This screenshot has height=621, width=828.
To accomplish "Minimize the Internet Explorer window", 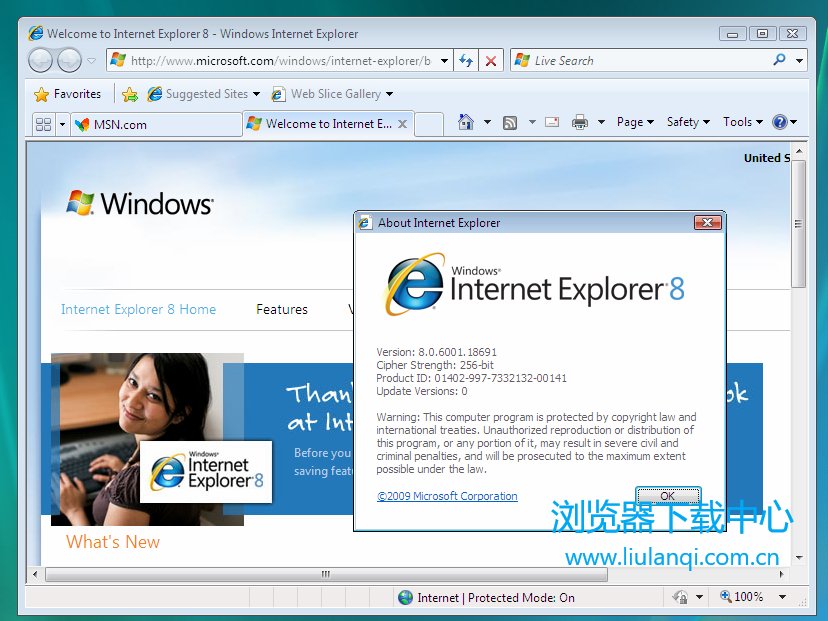I will [732, 34].
